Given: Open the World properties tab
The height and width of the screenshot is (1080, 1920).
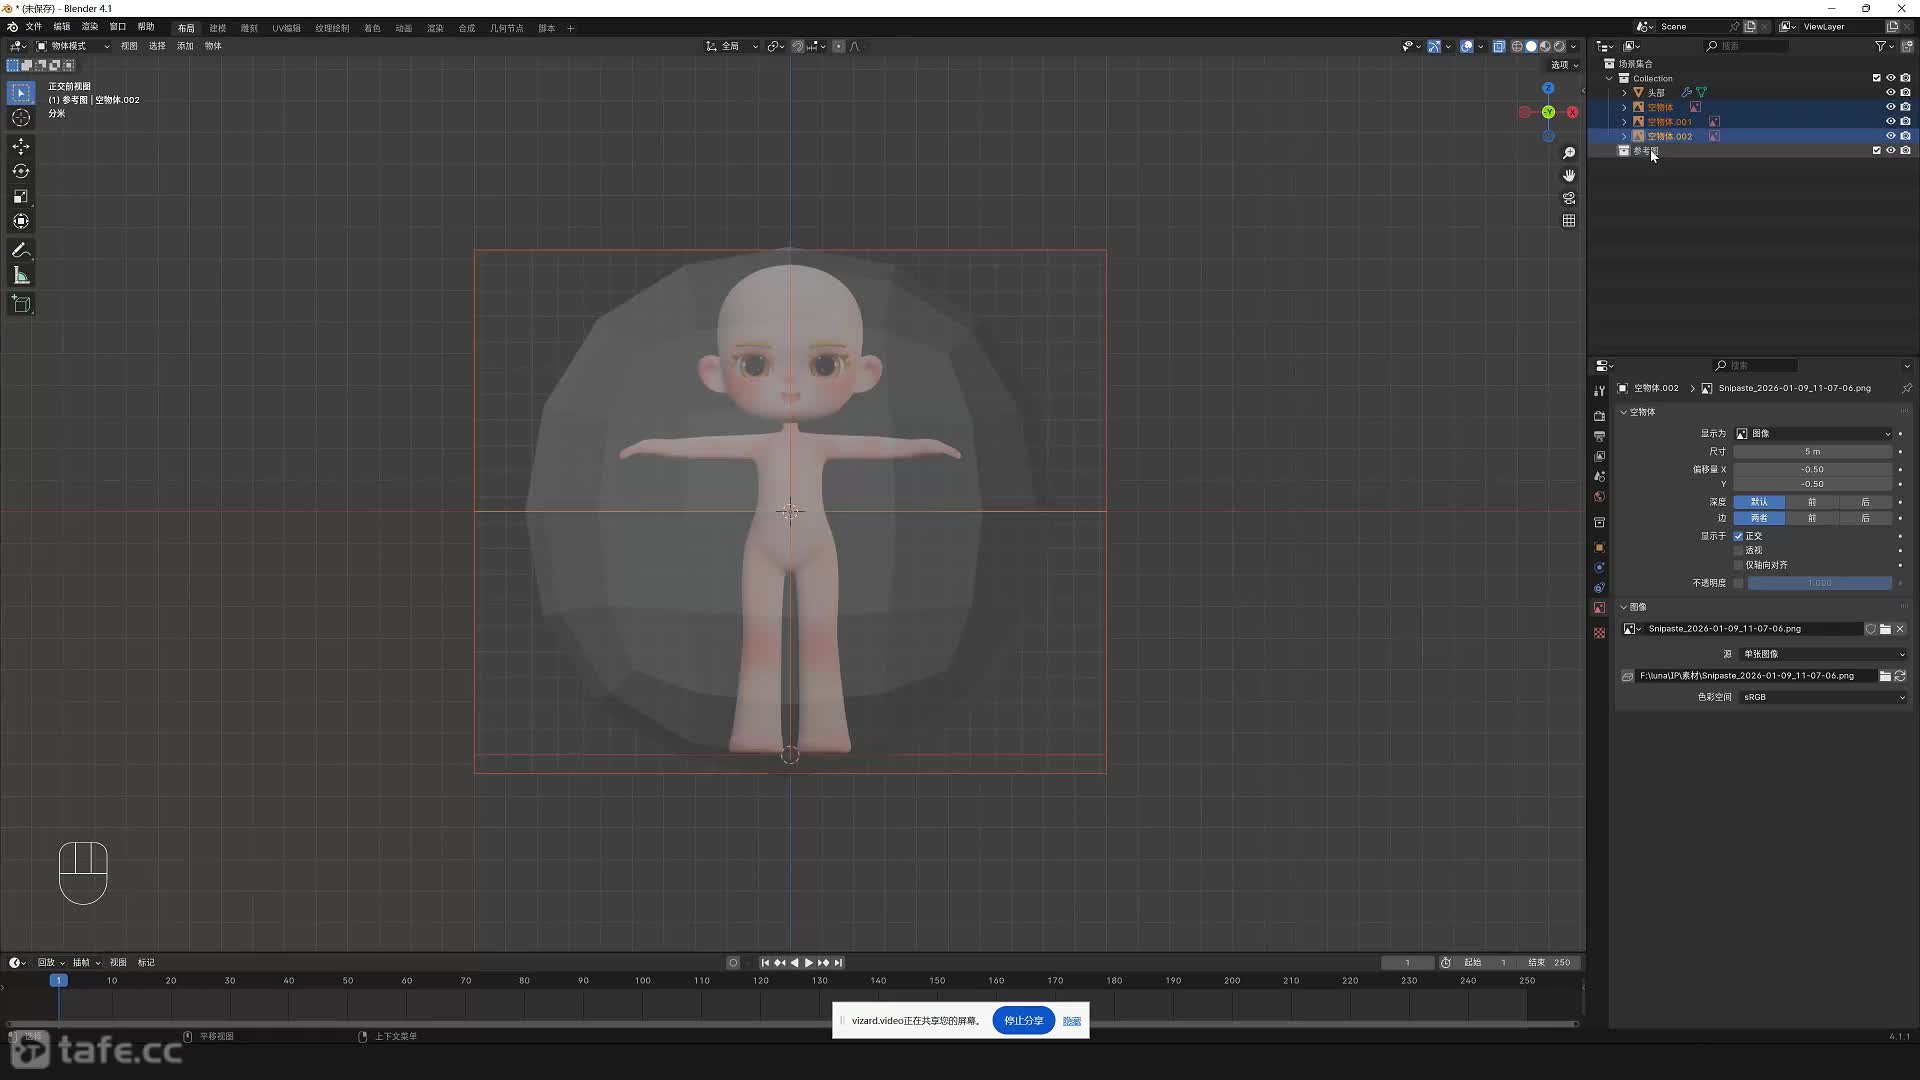Looking at the screenshot, I should pyautogui.click(x=1599, y=497).
